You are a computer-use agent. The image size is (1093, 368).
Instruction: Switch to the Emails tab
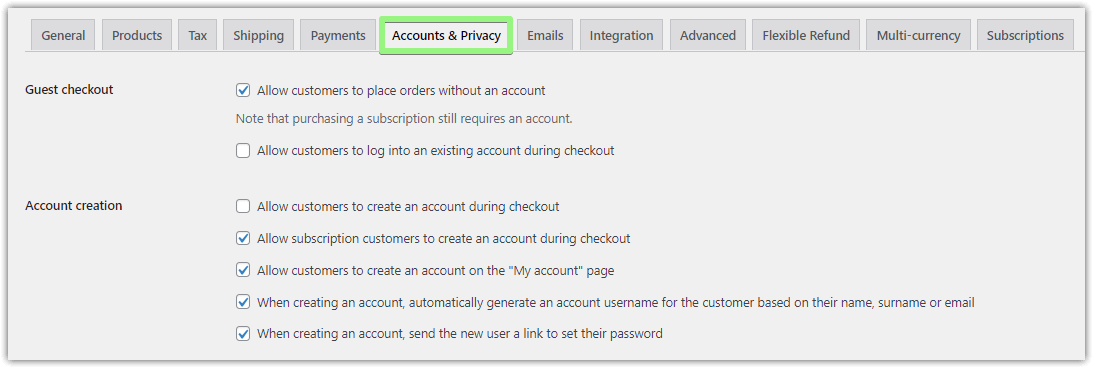tap(545, 36)
